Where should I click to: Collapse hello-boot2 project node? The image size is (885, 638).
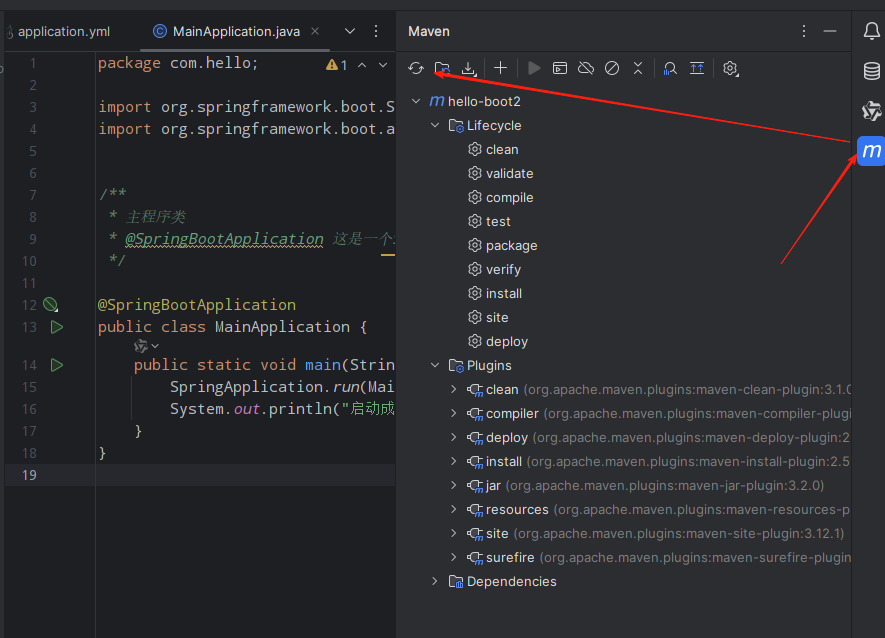pyautogui.click(x=416, y=101)
